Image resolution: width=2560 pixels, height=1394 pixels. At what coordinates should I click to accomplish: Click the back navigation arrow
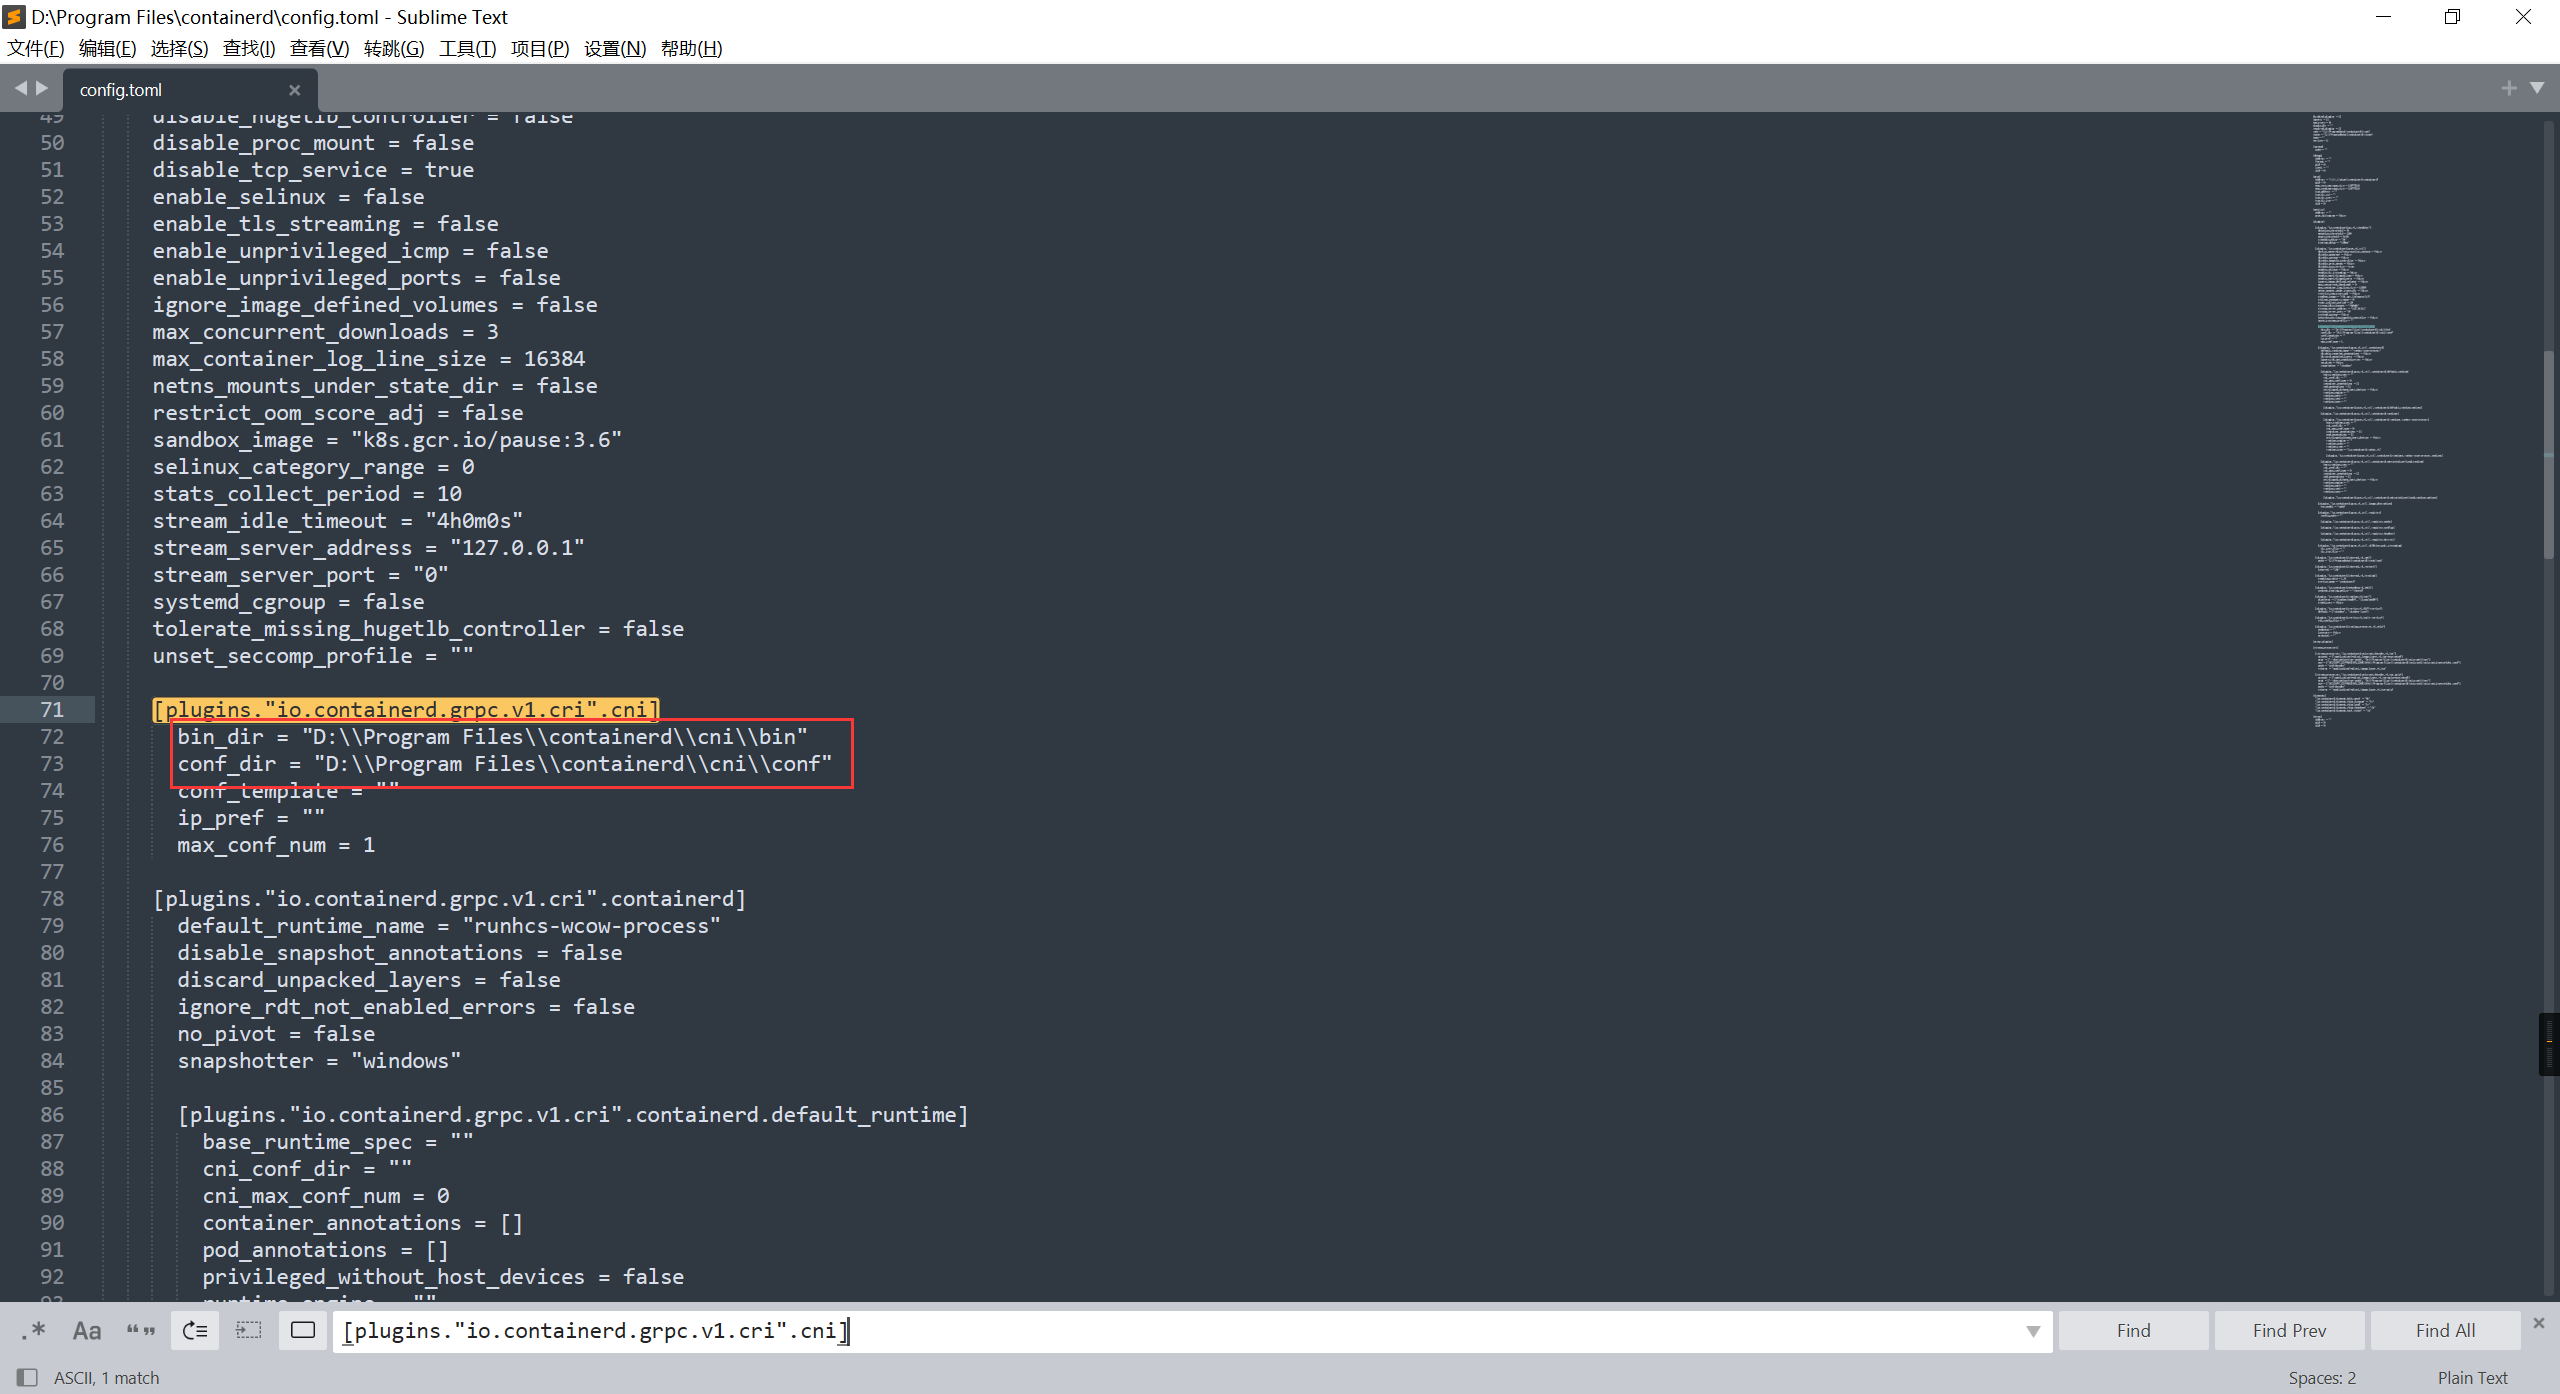coord(20,88)
